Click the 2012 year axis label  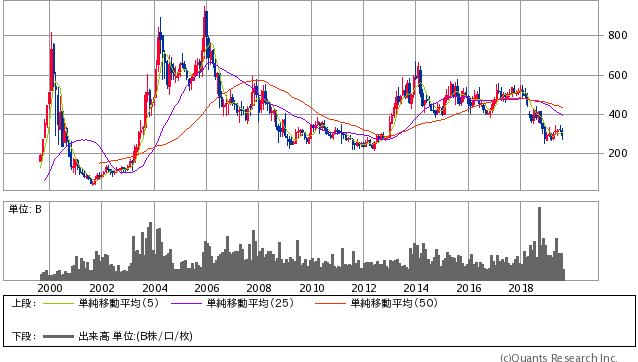364,288
